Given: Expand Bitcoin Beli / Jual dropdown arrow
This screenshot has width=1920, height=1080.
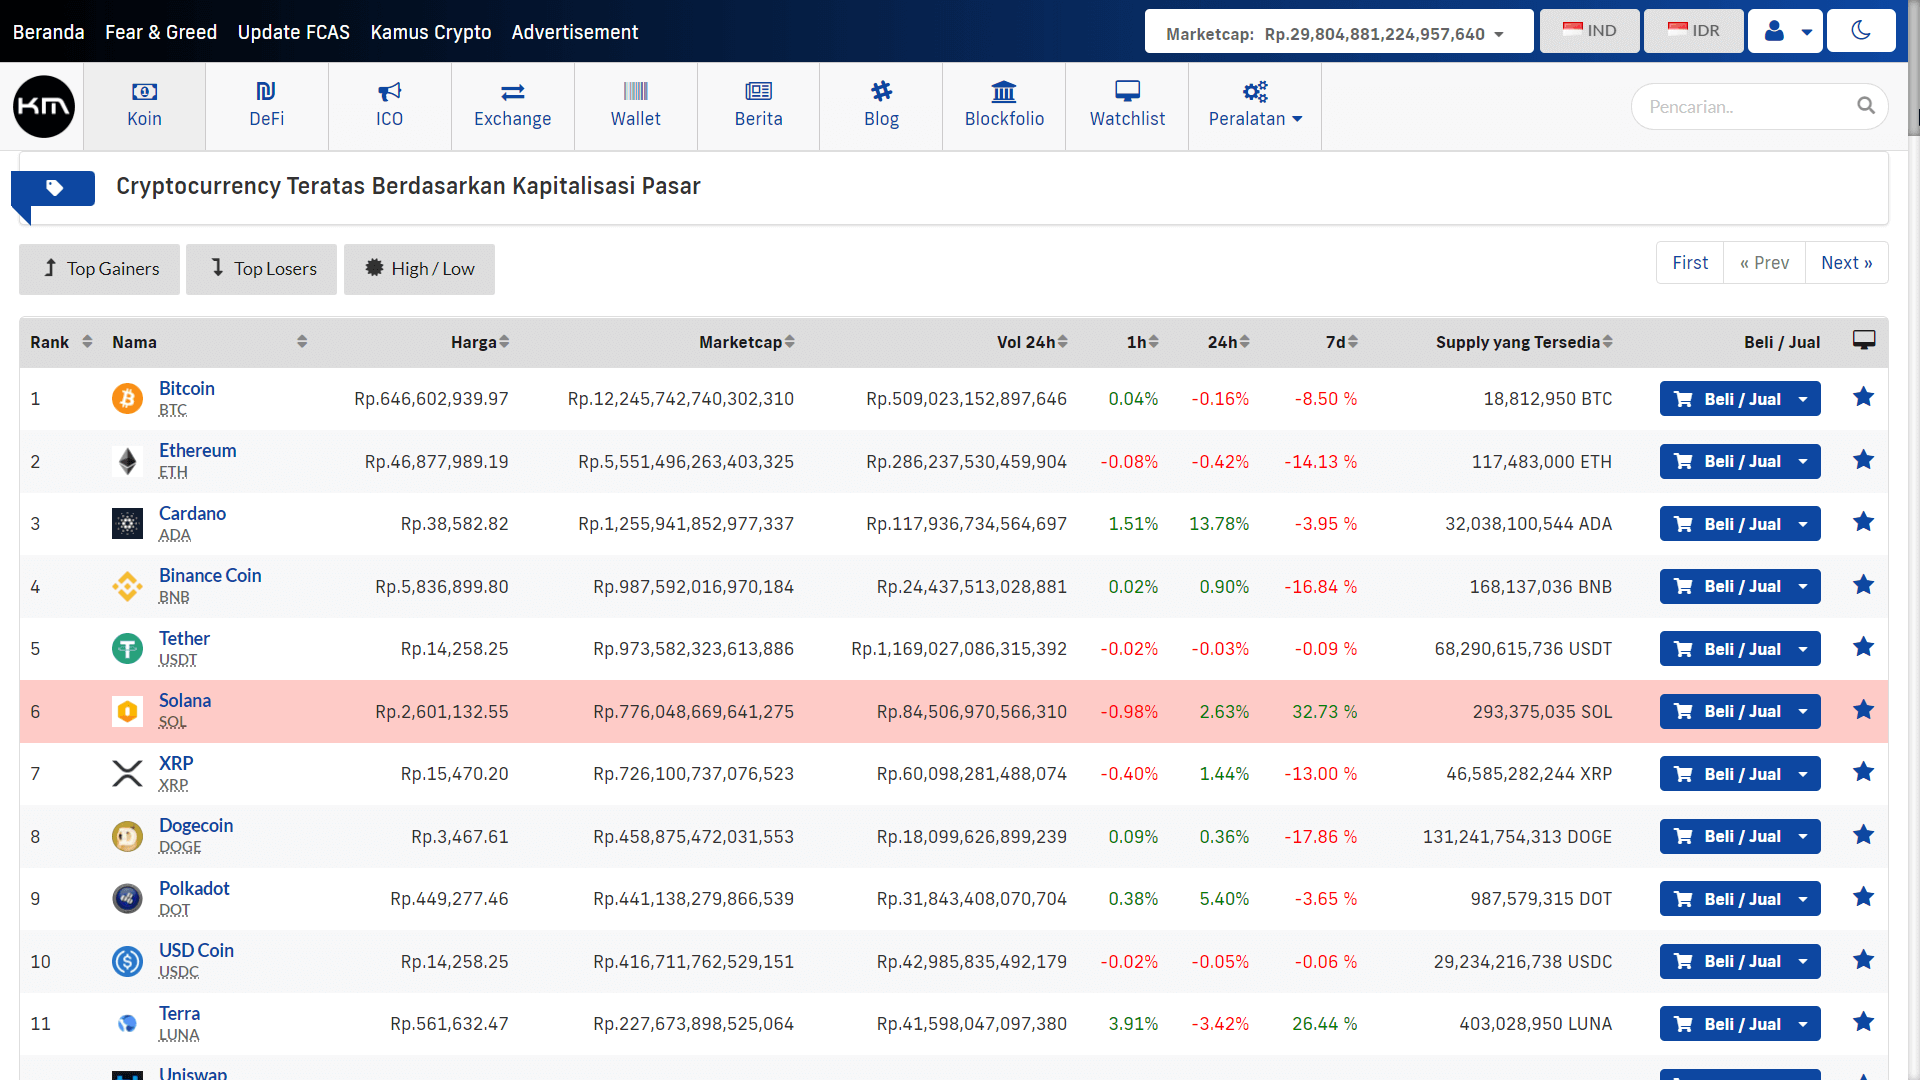Looking at the screenshot, I should [1803, 399].
